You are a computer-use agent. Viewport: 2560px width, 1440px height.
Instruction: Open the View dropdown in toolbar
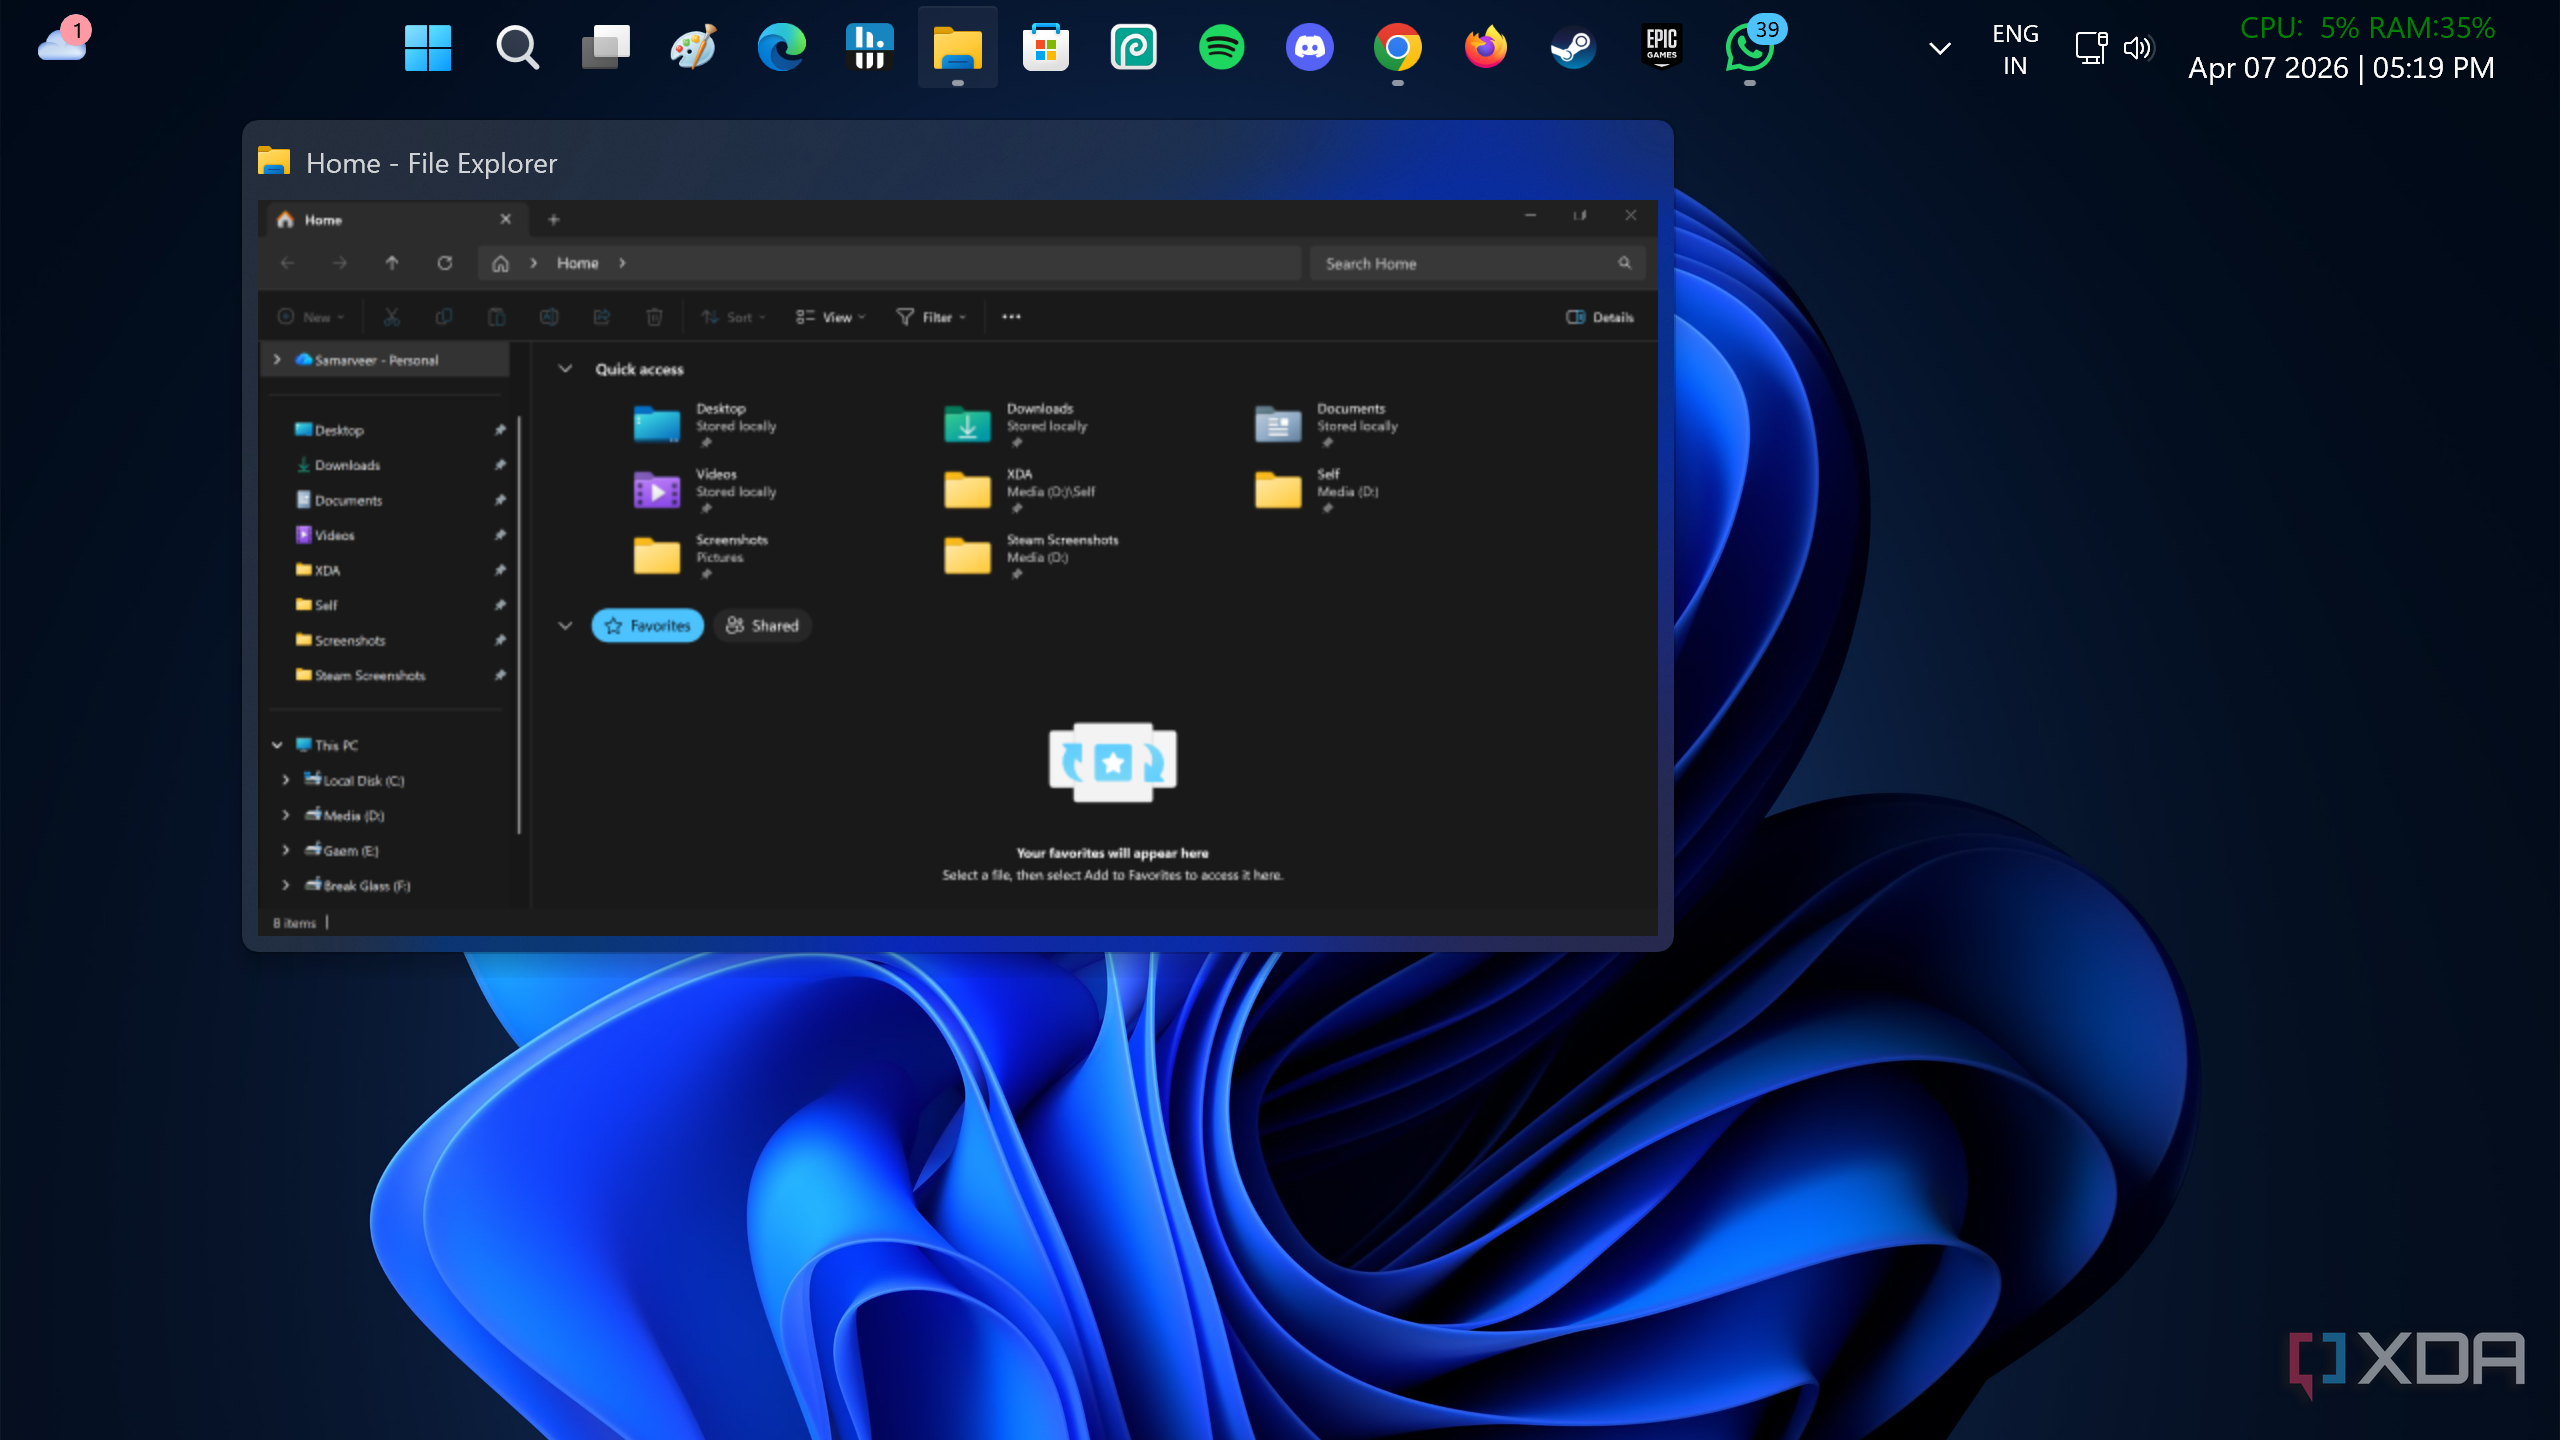[x=830, y=317]
